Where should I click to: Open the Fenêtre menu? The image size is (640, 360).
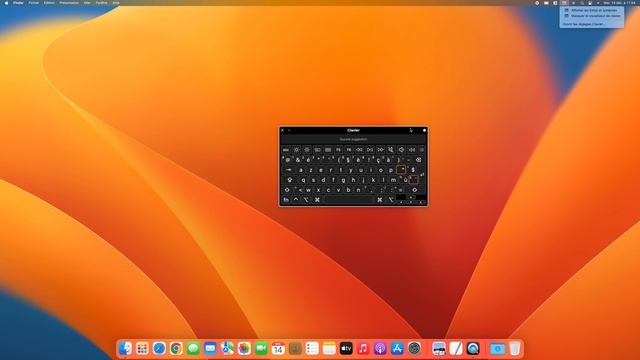coord(101,3)
